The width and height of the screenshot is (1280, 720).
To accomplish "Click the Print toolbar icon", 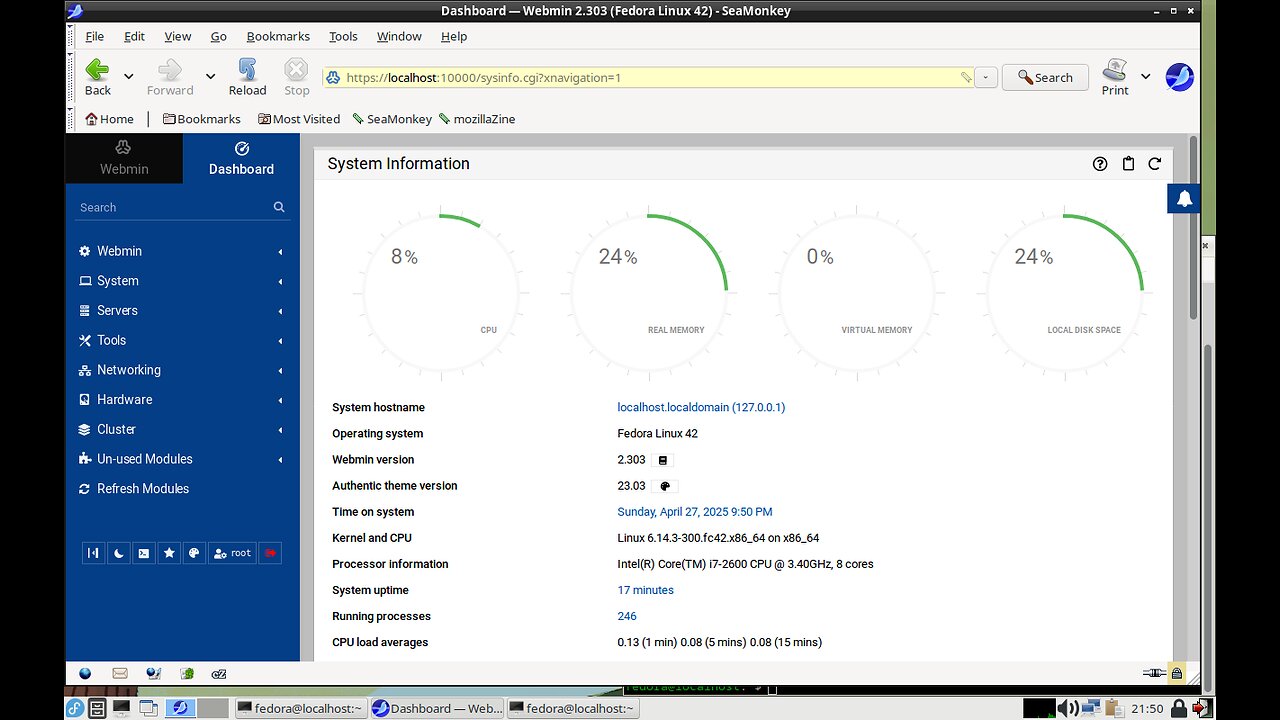I will pos(1115,77).
